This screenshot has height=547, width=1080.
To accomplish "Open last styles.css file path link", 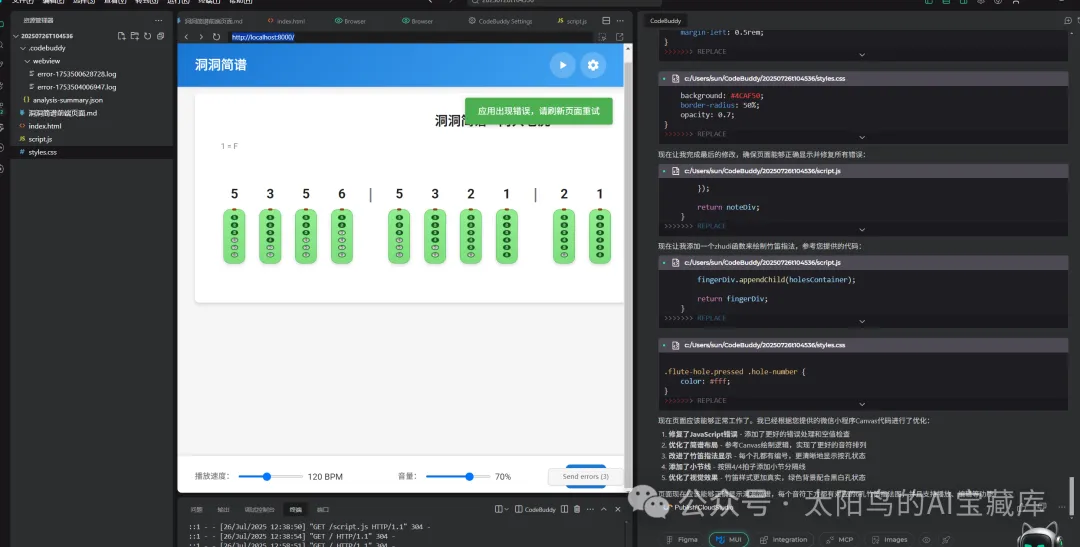I will point(764,345).
